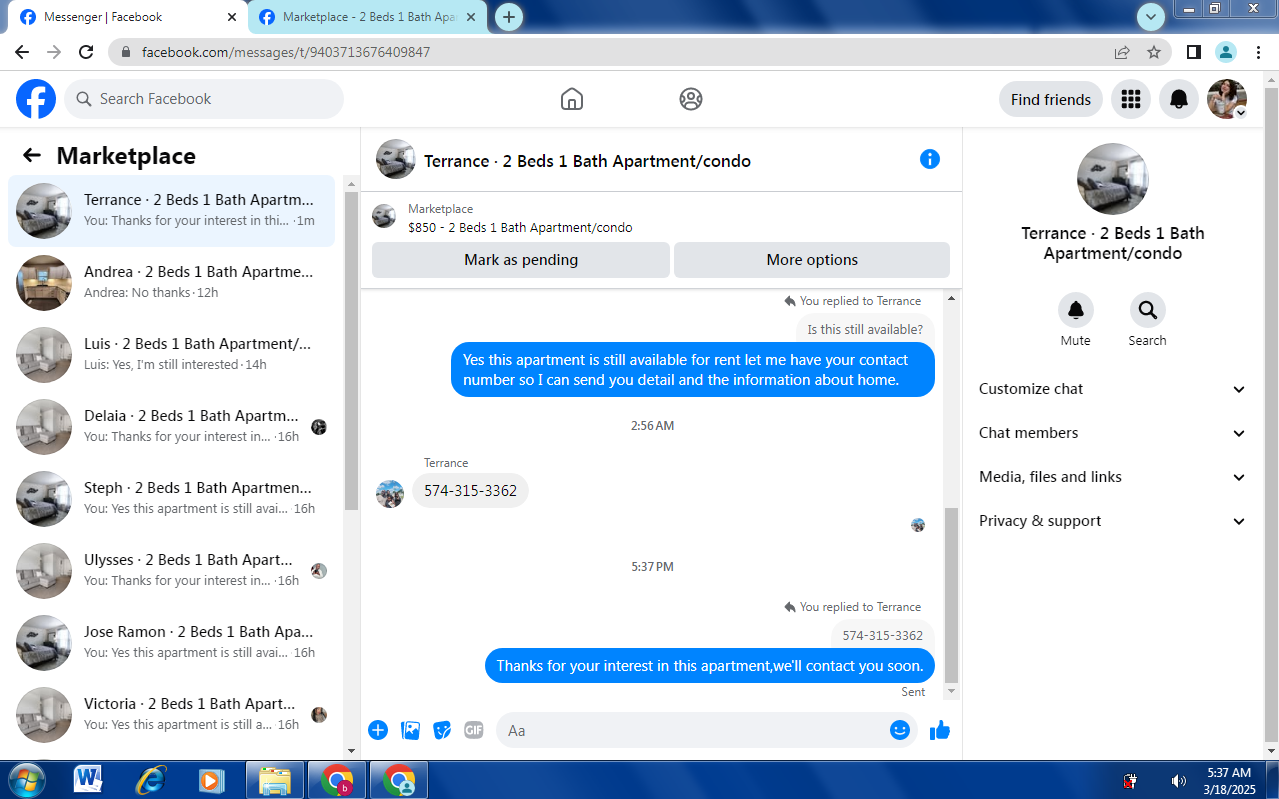
Task: Open Andrea conversation in list
Action: [171, 283]
